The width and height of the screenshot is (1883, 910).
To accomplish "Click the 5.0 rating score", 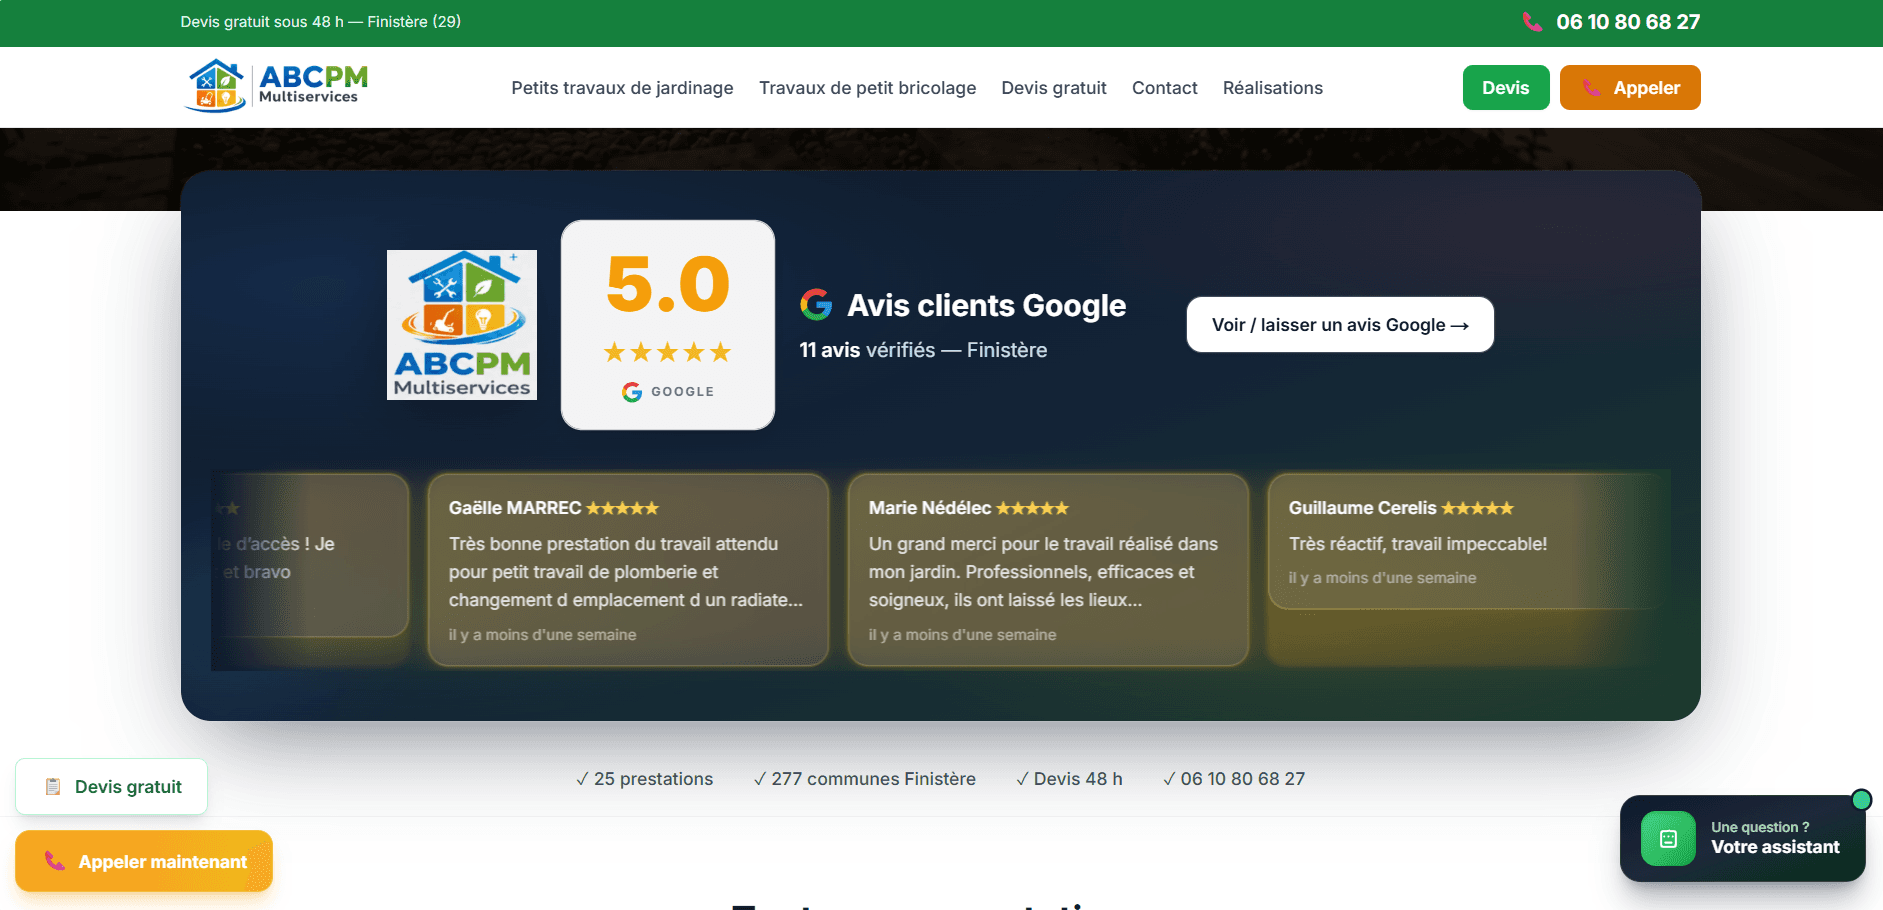I will point(668,284).
